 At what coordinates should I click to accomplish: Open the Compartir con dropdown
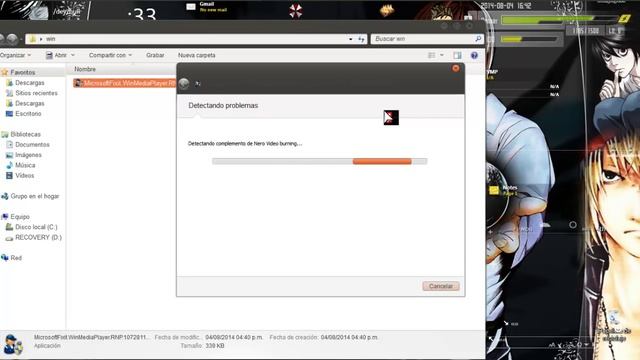[110, 55]
